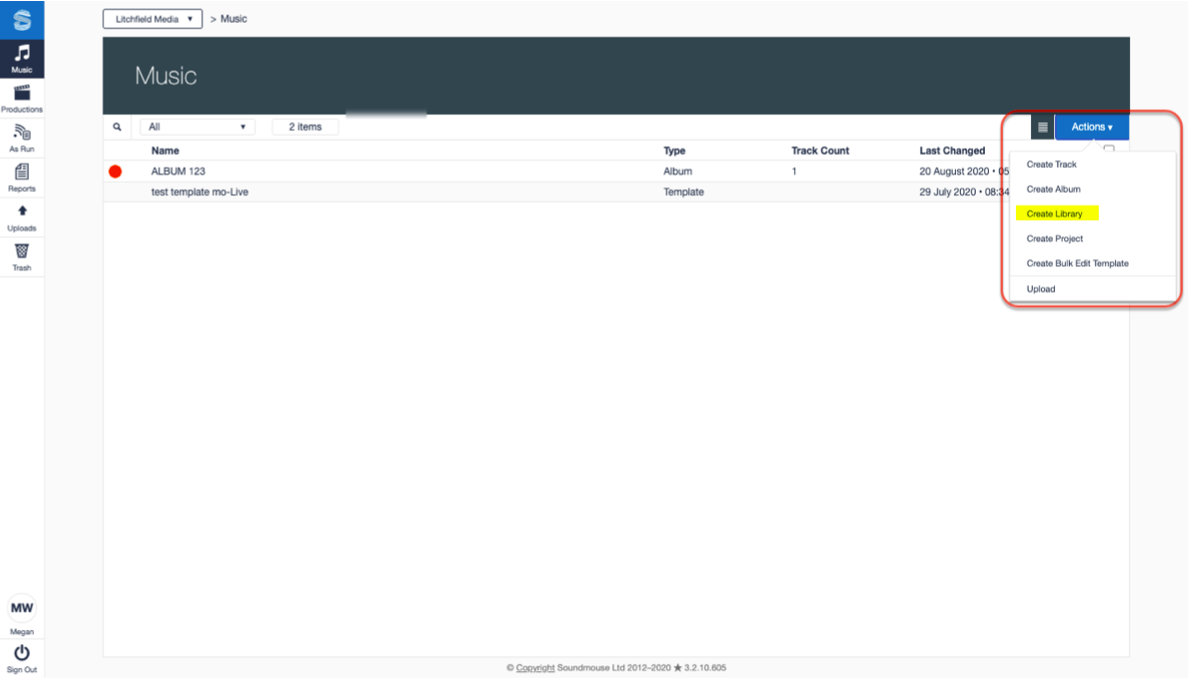
Task: Click the 2 items count label
Action: click(x=305, y=127)
